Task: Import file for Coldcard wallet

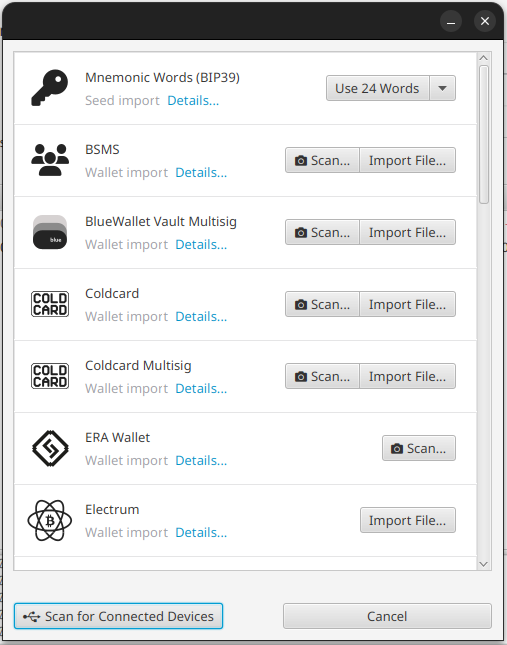Action: pos(407,304)
